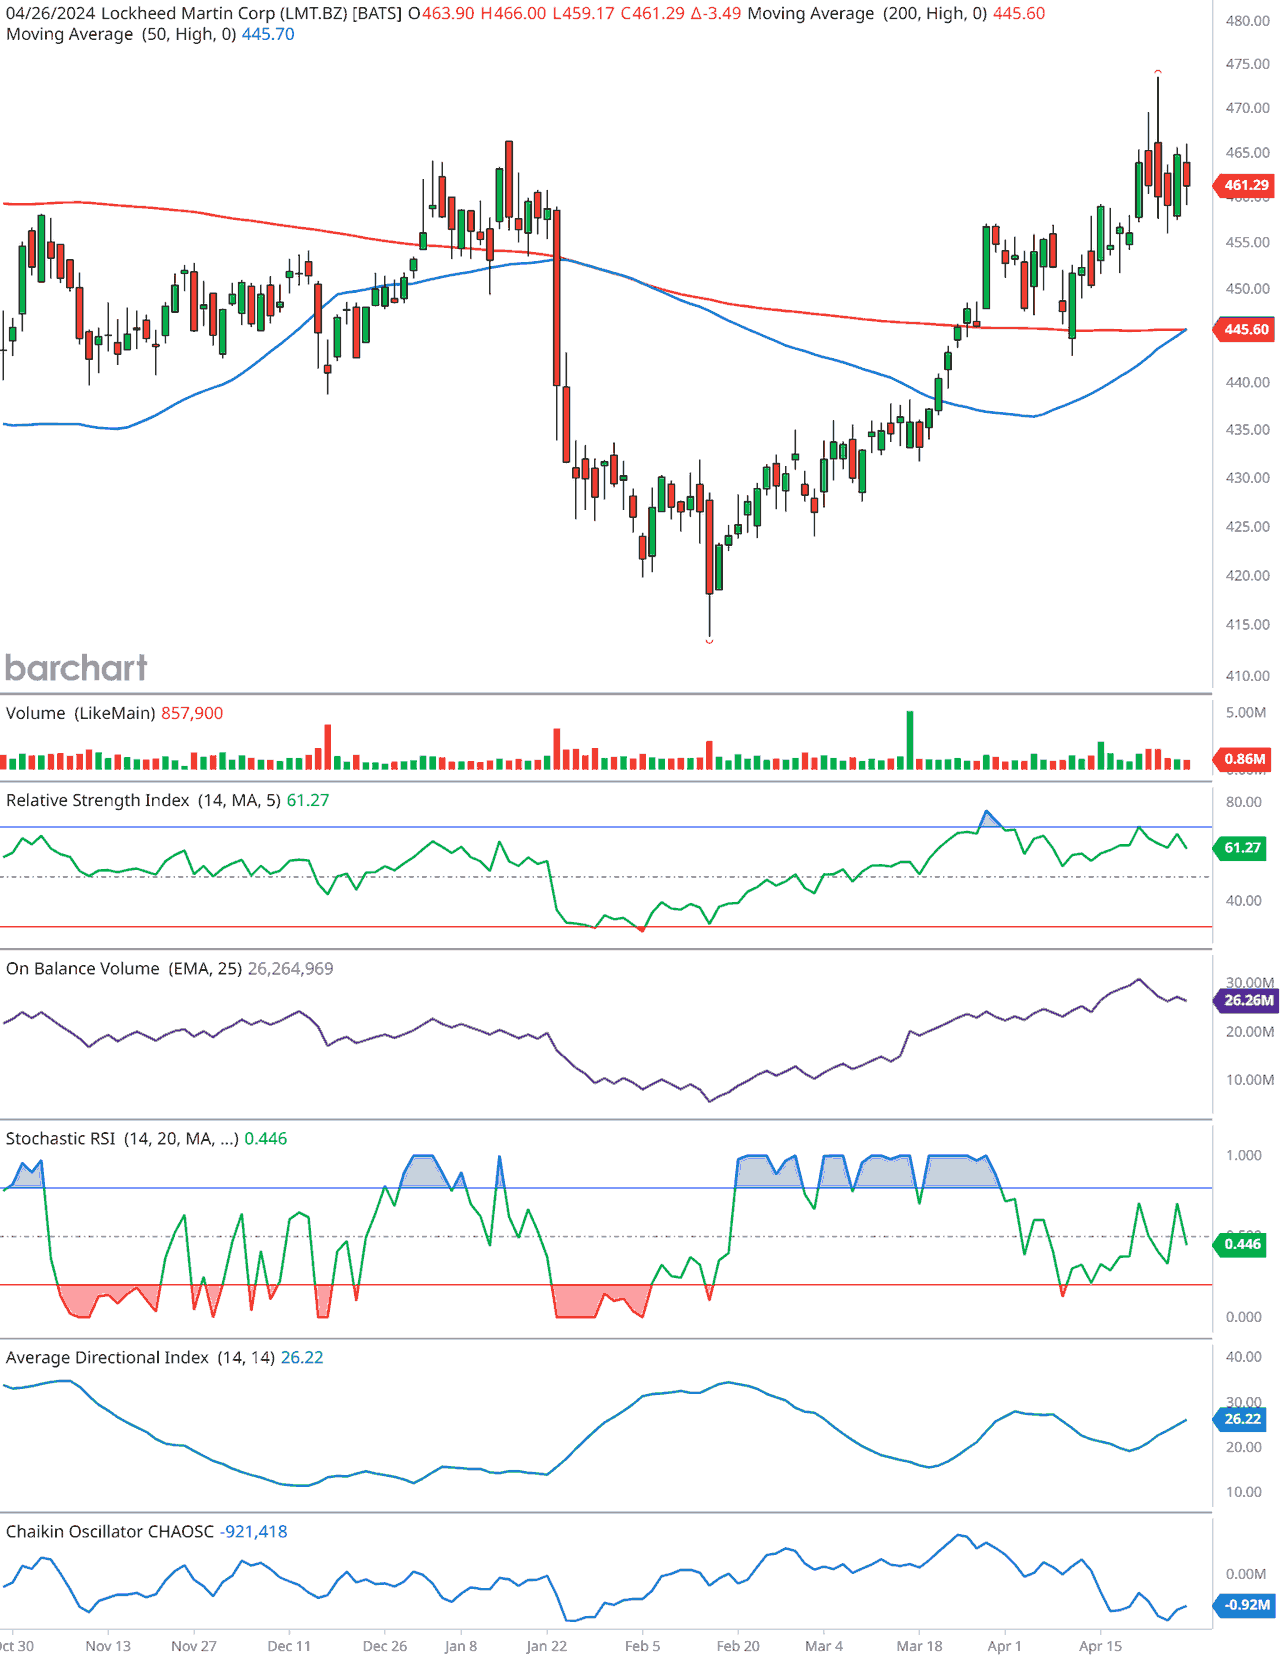Click the Dec 11 date axis label

pos(289,1646)
